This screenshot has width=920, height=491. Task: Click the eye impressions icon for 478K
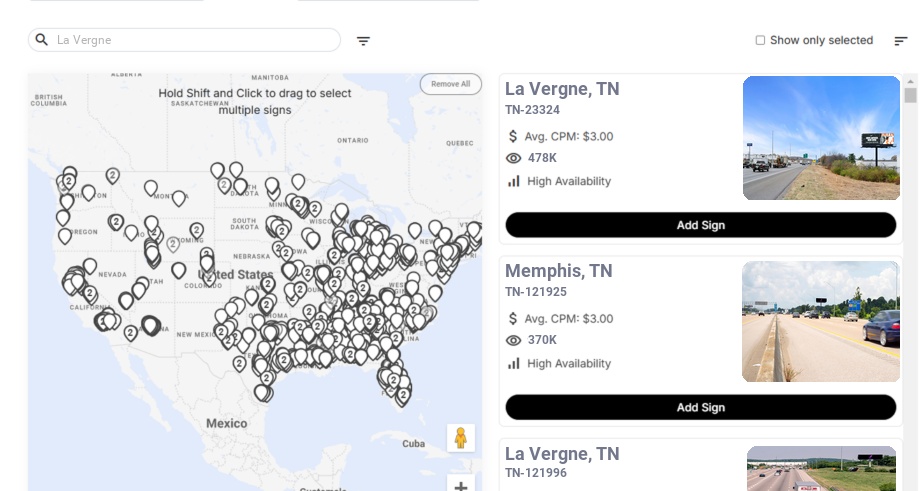(514, 158)
